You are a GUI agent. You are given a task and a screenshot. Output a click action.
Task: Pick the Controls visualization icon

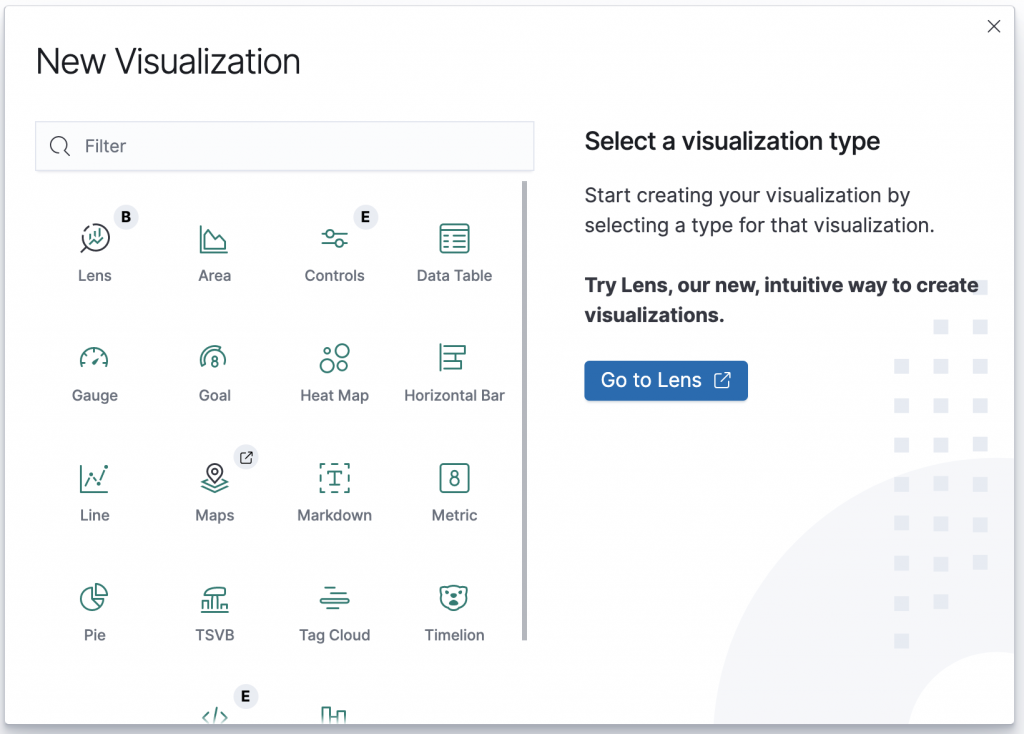click(334, 239)
